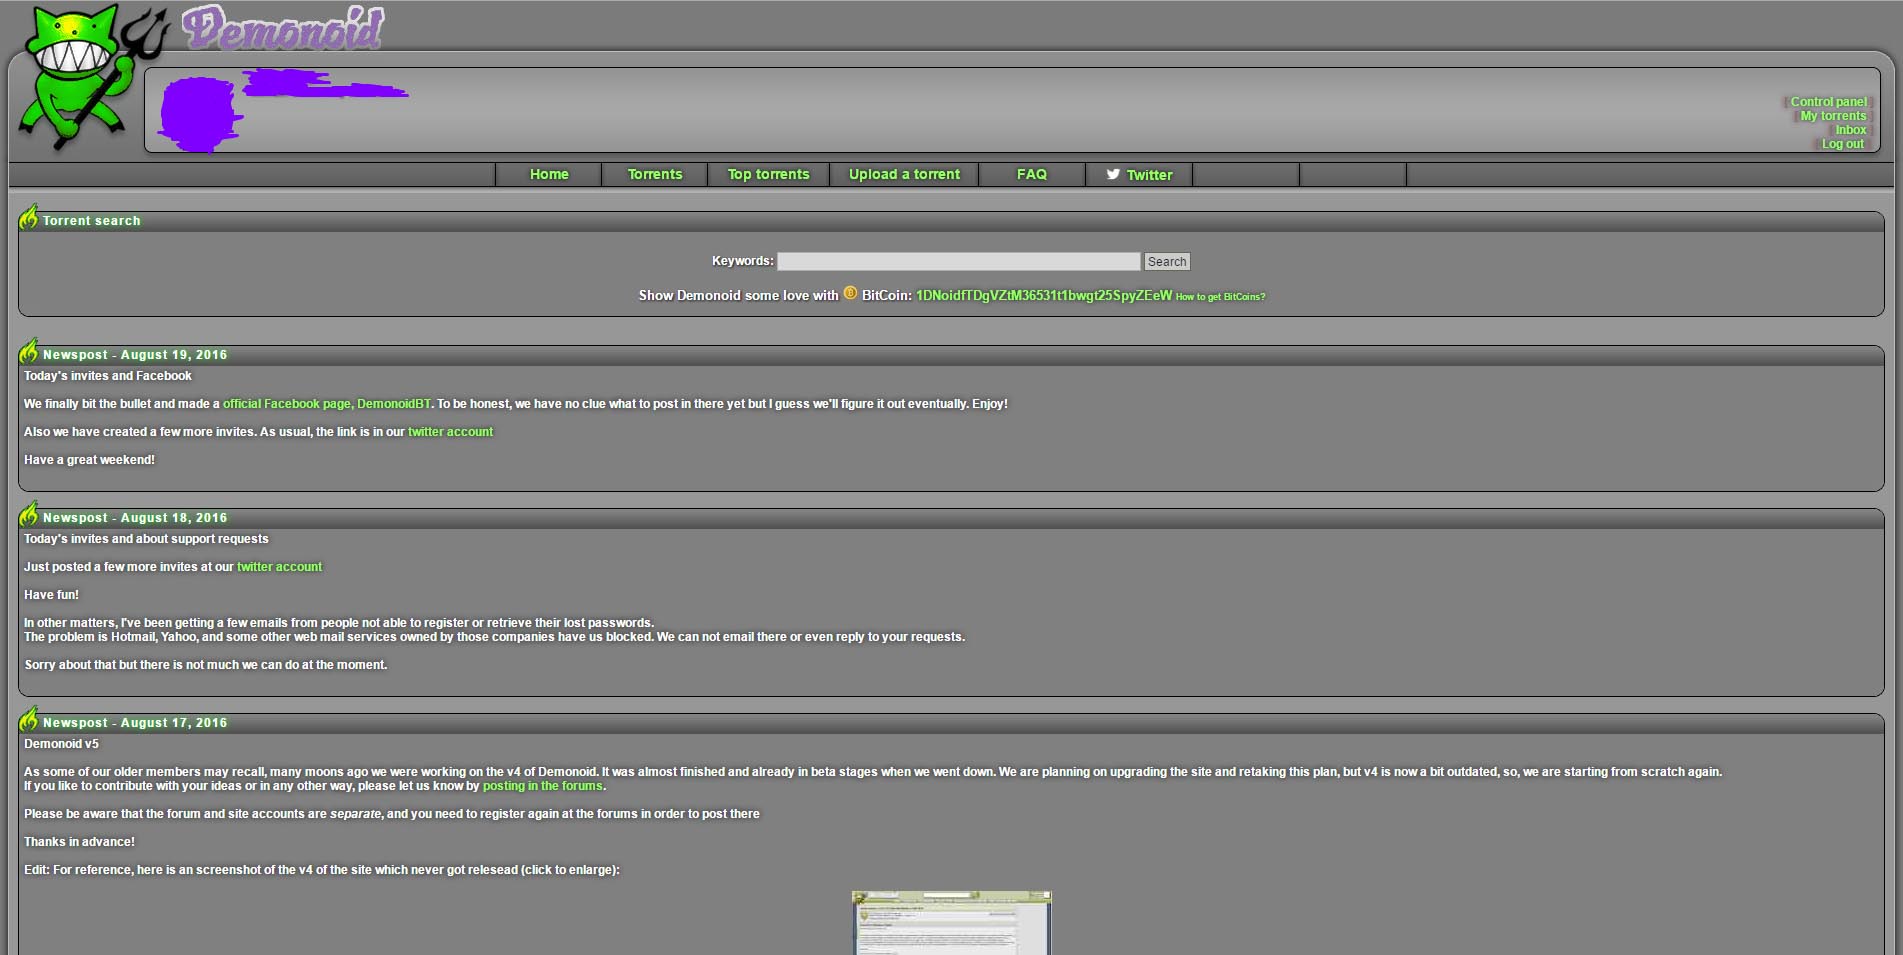Image resolution: width=1903 pixels, height=955 pixels.
Task: Click flame icon beside August 17 newspost
Action: [29, 719]
